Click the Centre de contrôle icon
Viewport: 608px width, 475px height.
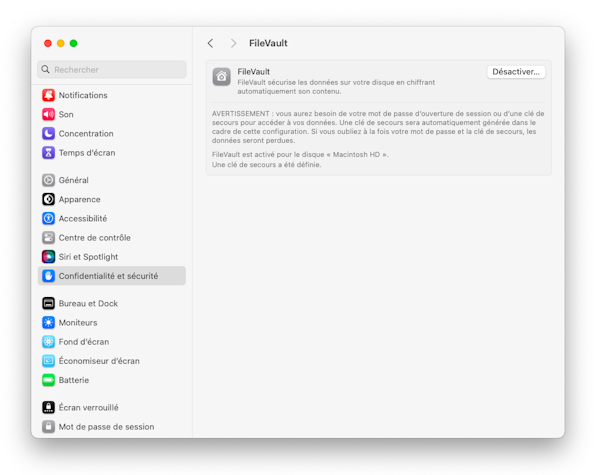(48, 238)
